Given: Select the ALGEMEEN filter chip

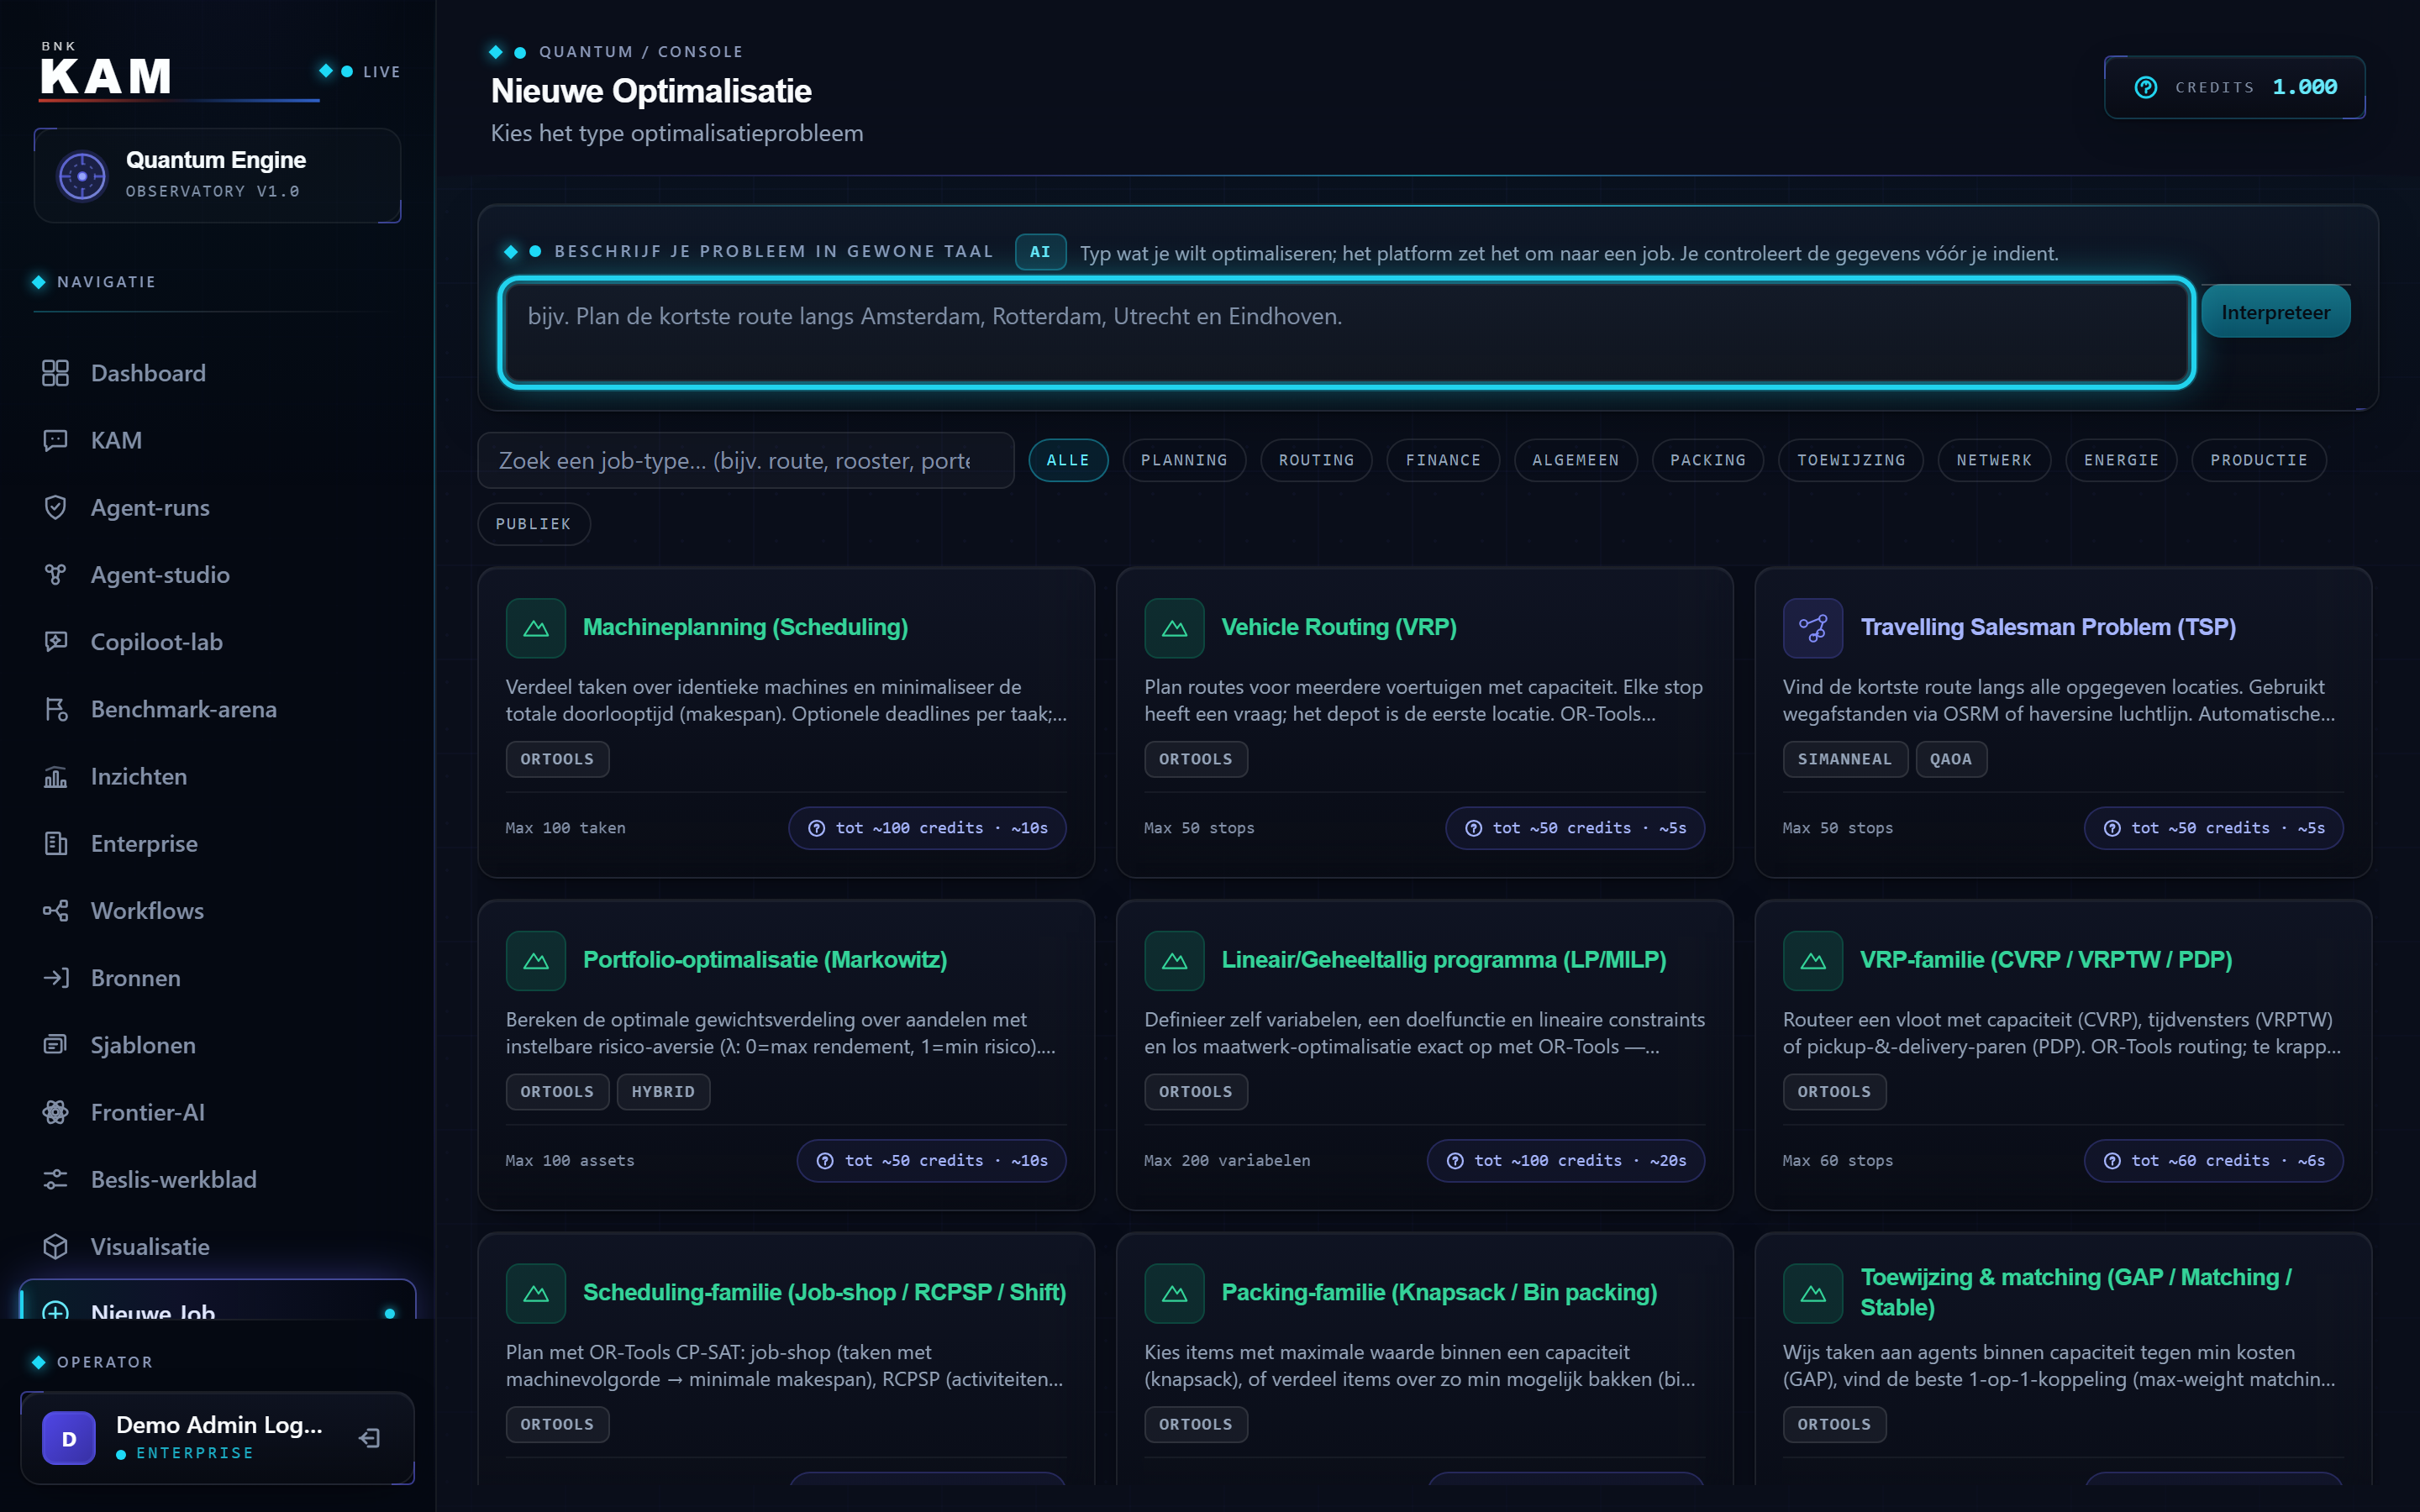Looking at the screenshot, I should coord(1575,460).
